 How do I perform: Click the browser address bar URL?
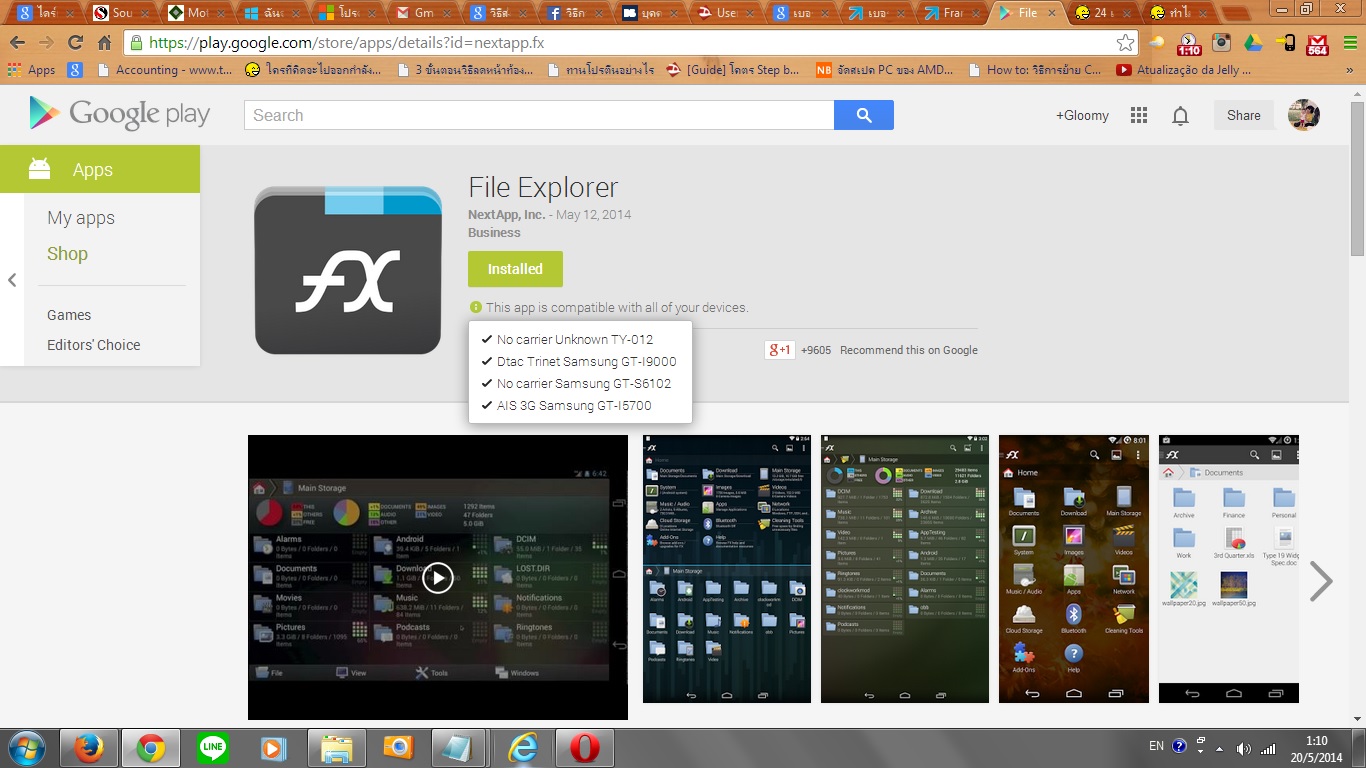(346, 43)
